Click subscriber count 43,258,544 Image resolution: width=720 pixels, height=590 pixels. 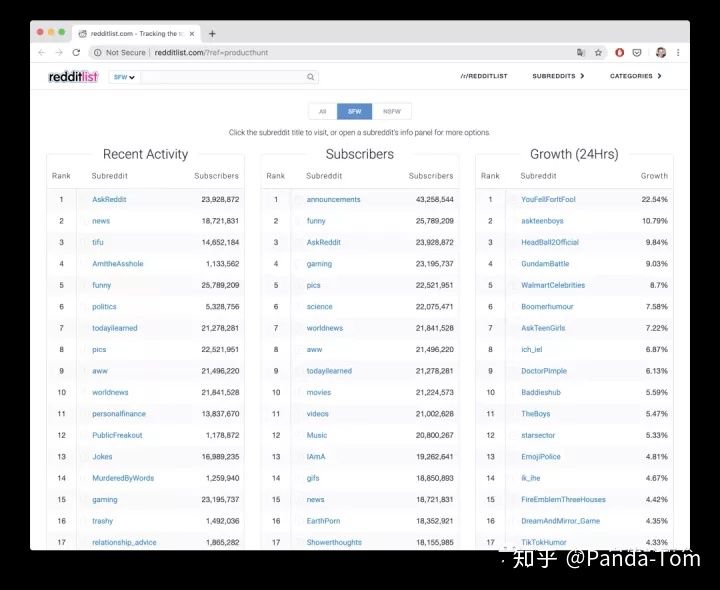click(x=434, y=199)
